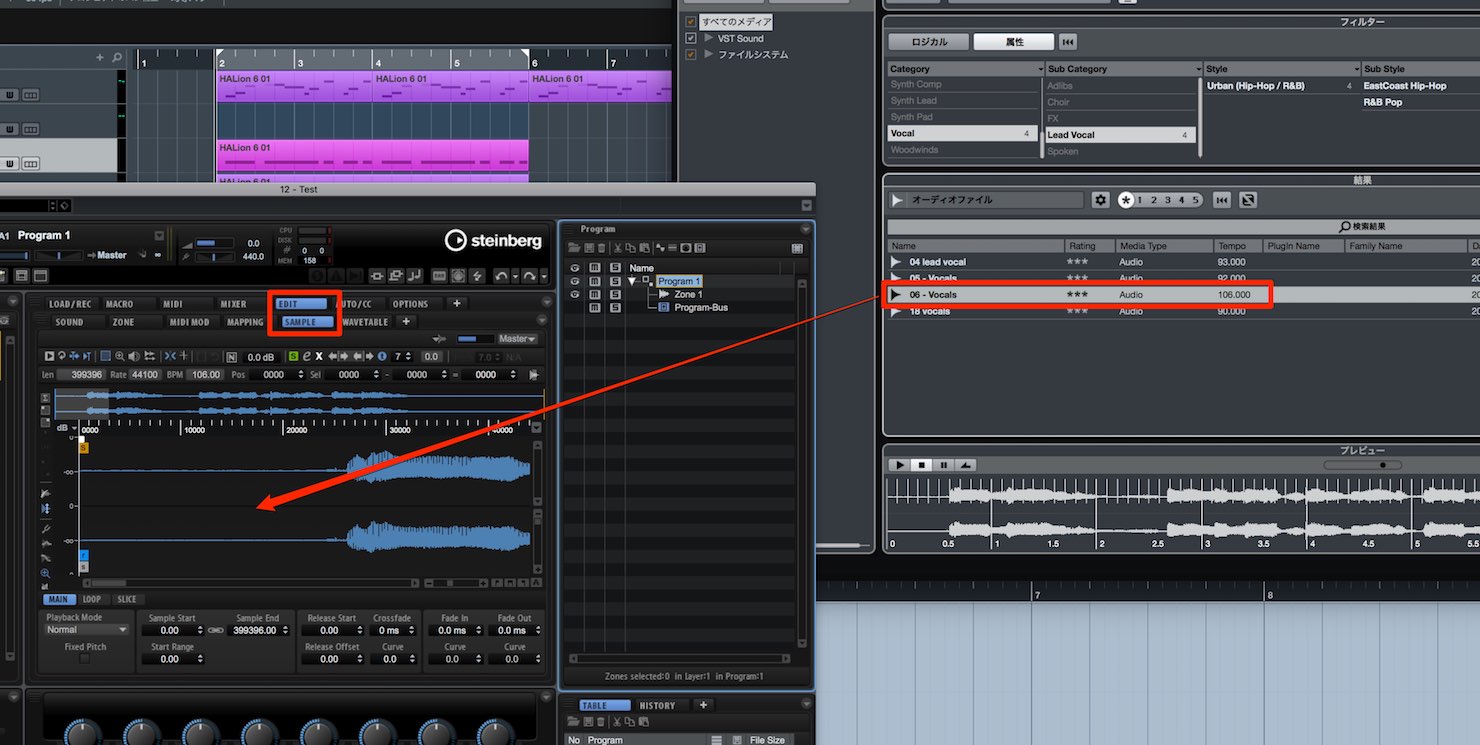Image resolution: width=1480 pixels, height=745 pixels.
Task: Toggle the ファイルシステム checkbox
Action: 690,54
